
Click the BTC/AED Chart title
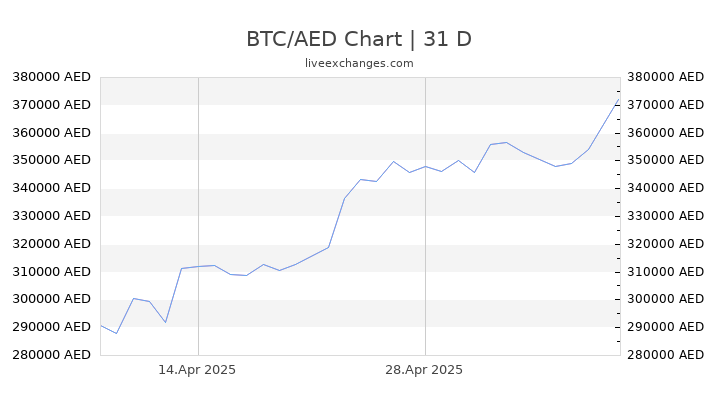359,39
